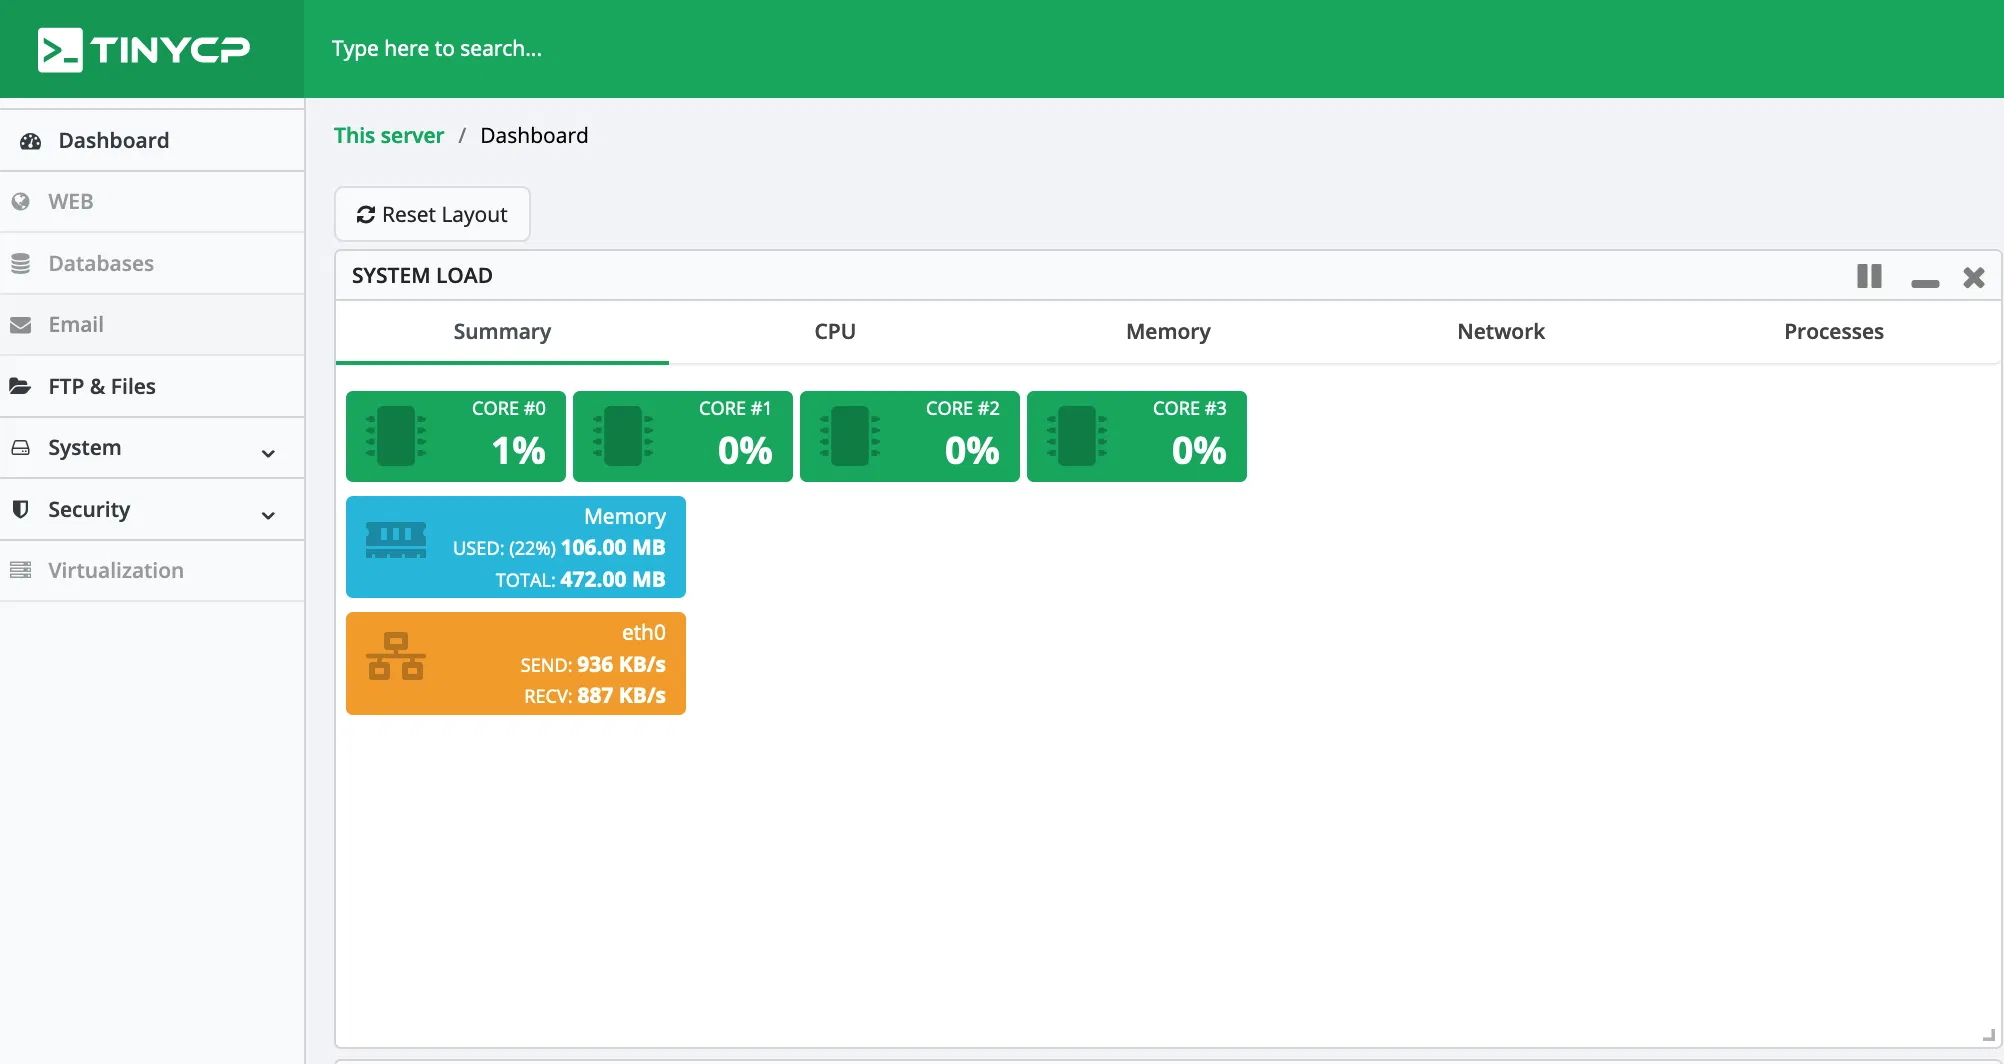
Task: Click the System drive icon
Action: pos(20,448)
